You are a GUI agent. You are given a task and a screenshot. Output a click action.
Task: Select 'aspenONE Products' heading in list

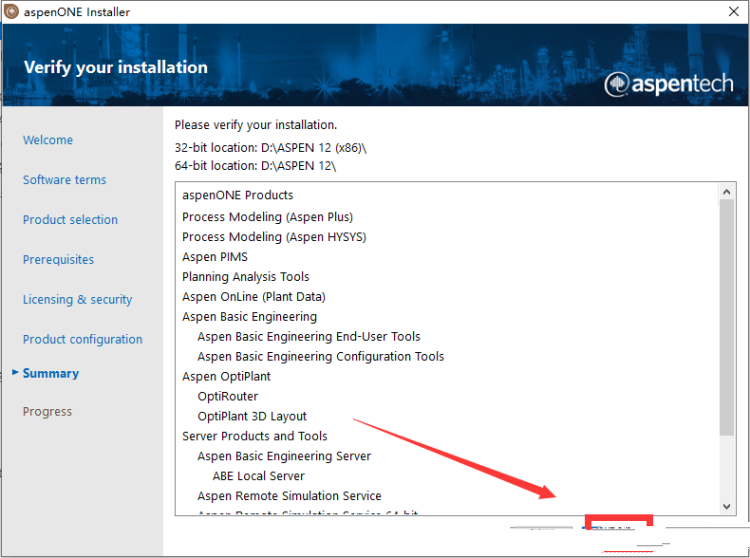(x=238, y=195)
